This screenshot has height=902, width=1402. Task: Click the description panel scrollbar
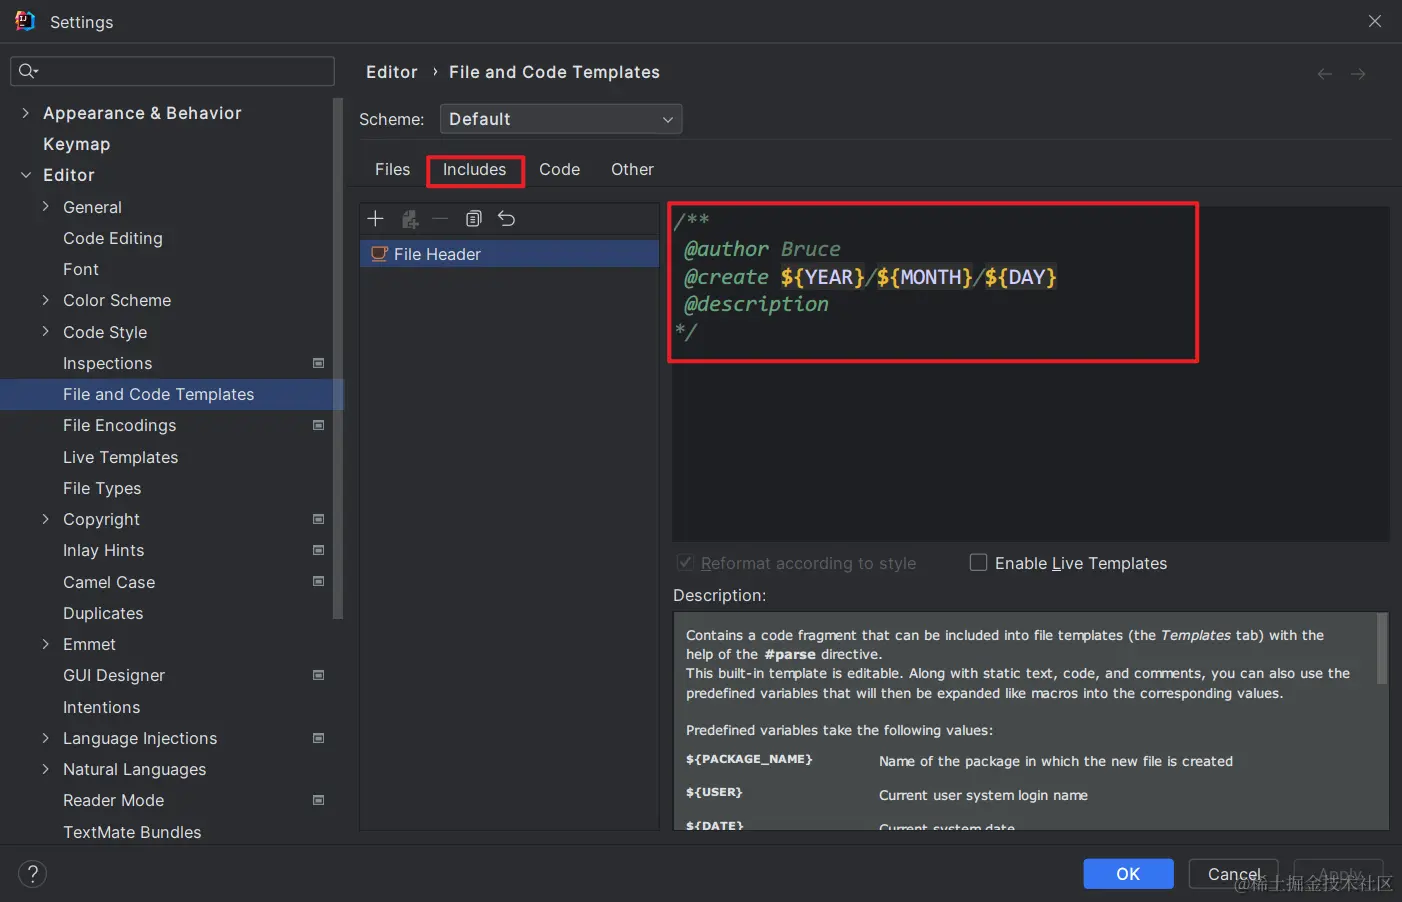click(1382, 649)
